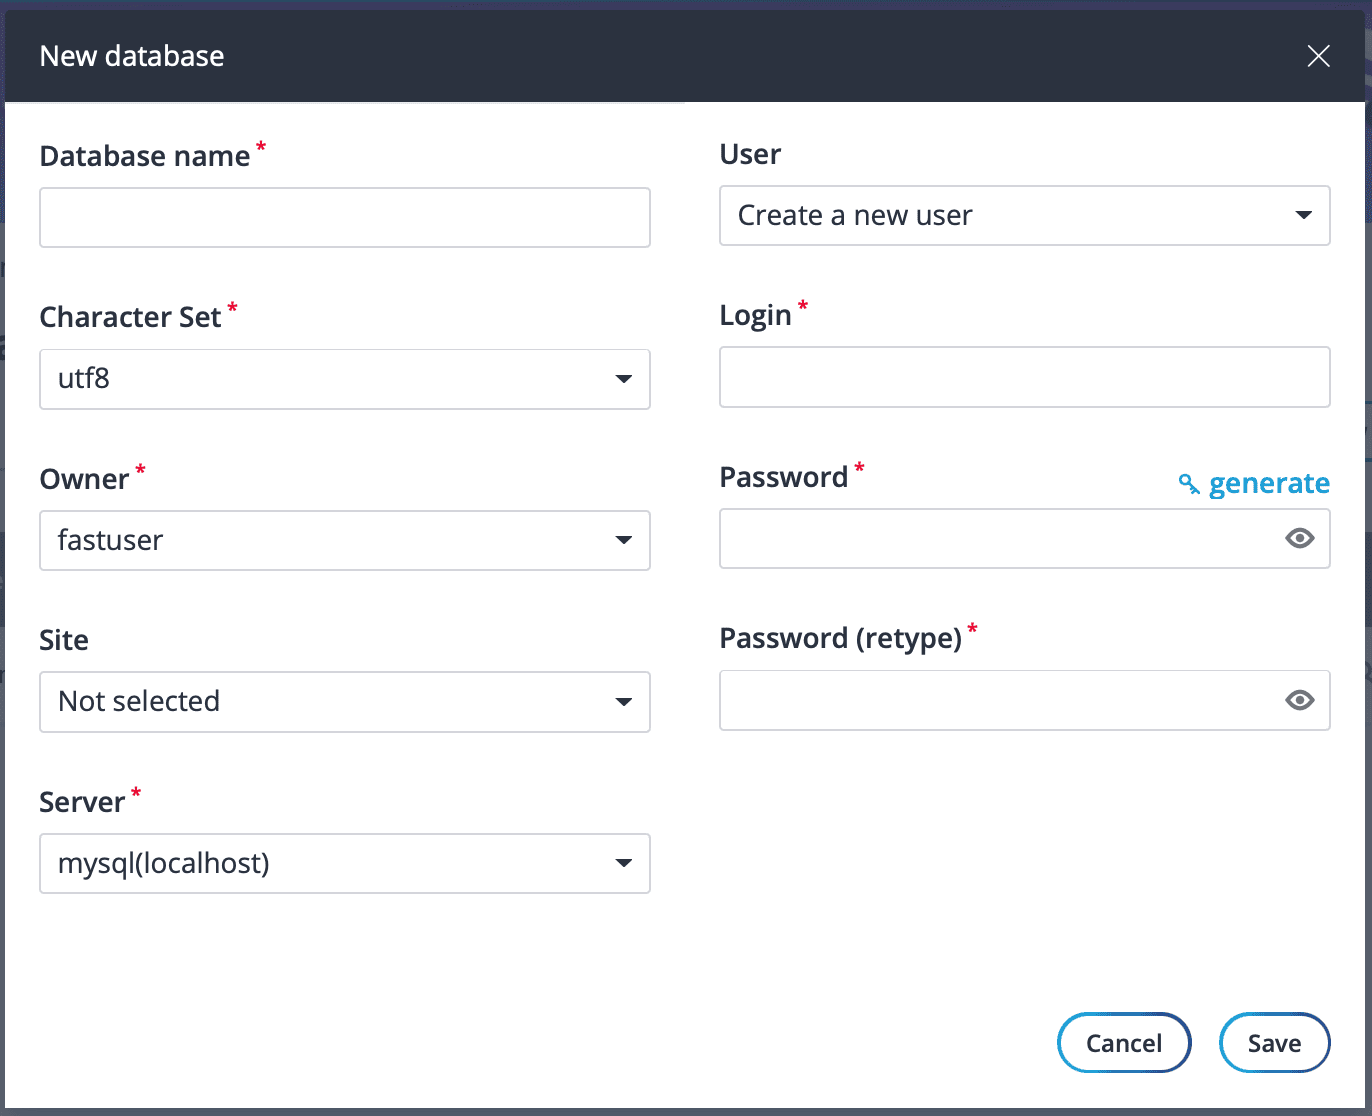Open the Character Set dropdown

(344, 379)
